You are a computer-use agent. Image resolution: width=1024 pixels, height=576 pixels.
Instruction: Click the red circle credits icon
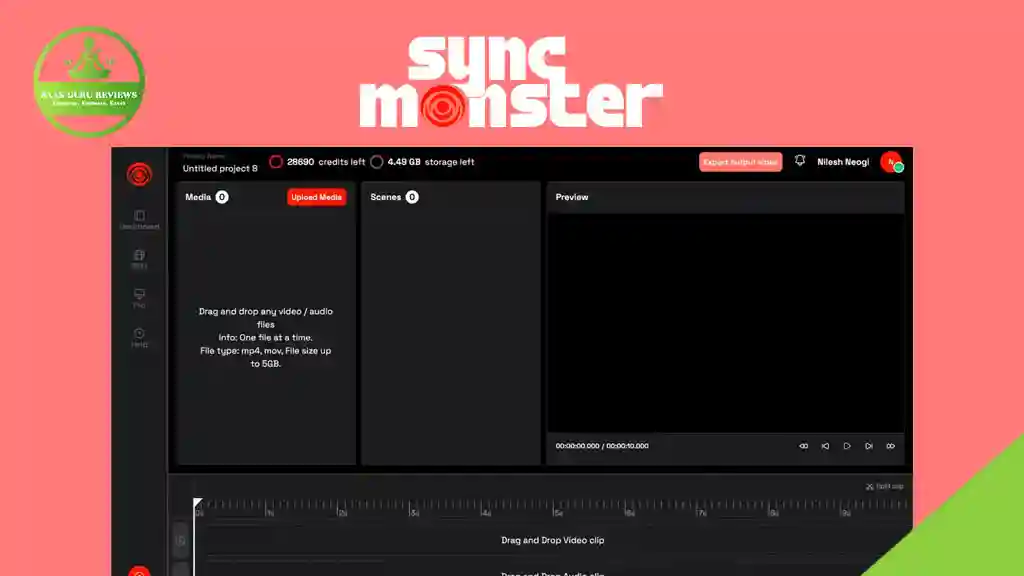tap(276, 162)
